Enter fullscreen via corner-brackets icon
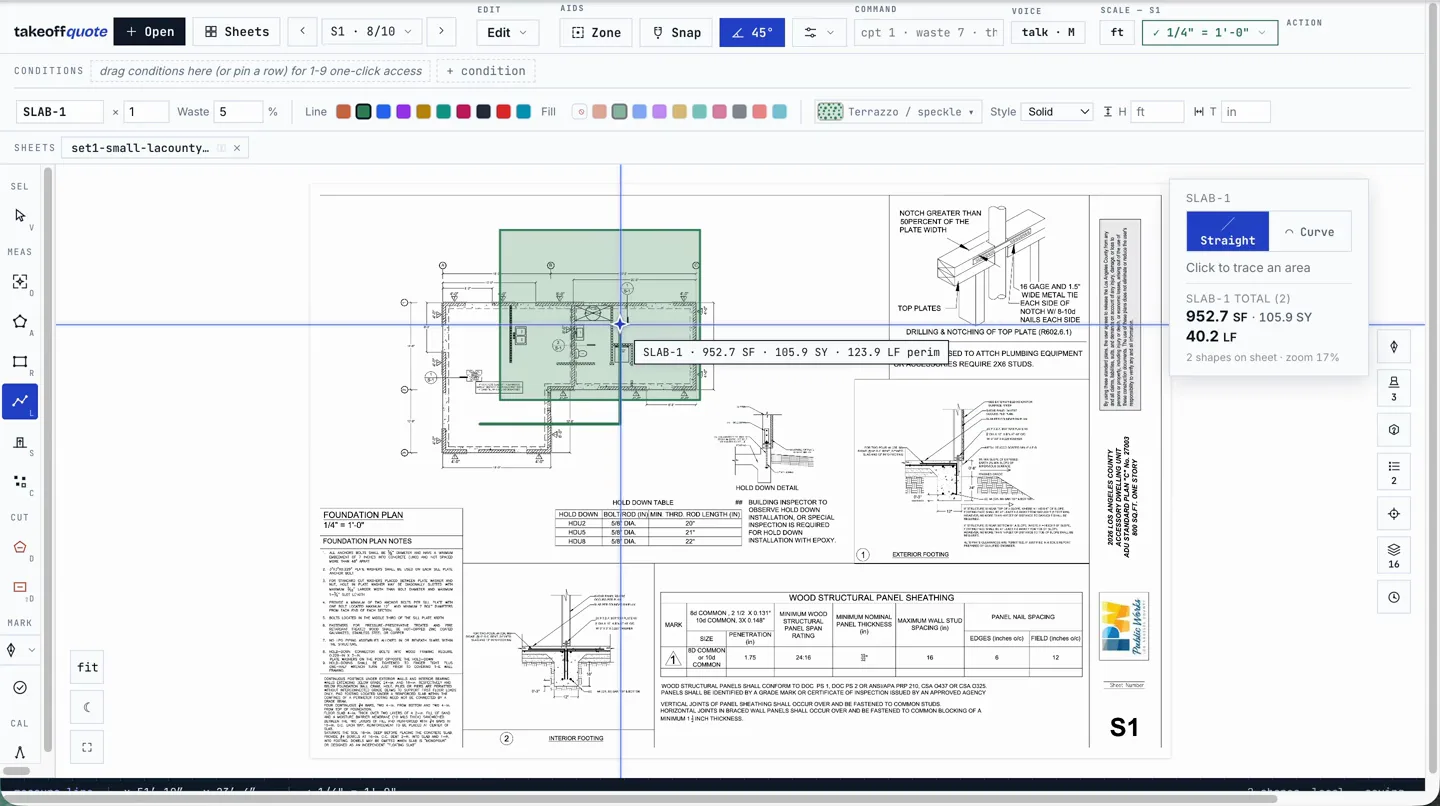The image size is (1440, 806). click(87, 747)
